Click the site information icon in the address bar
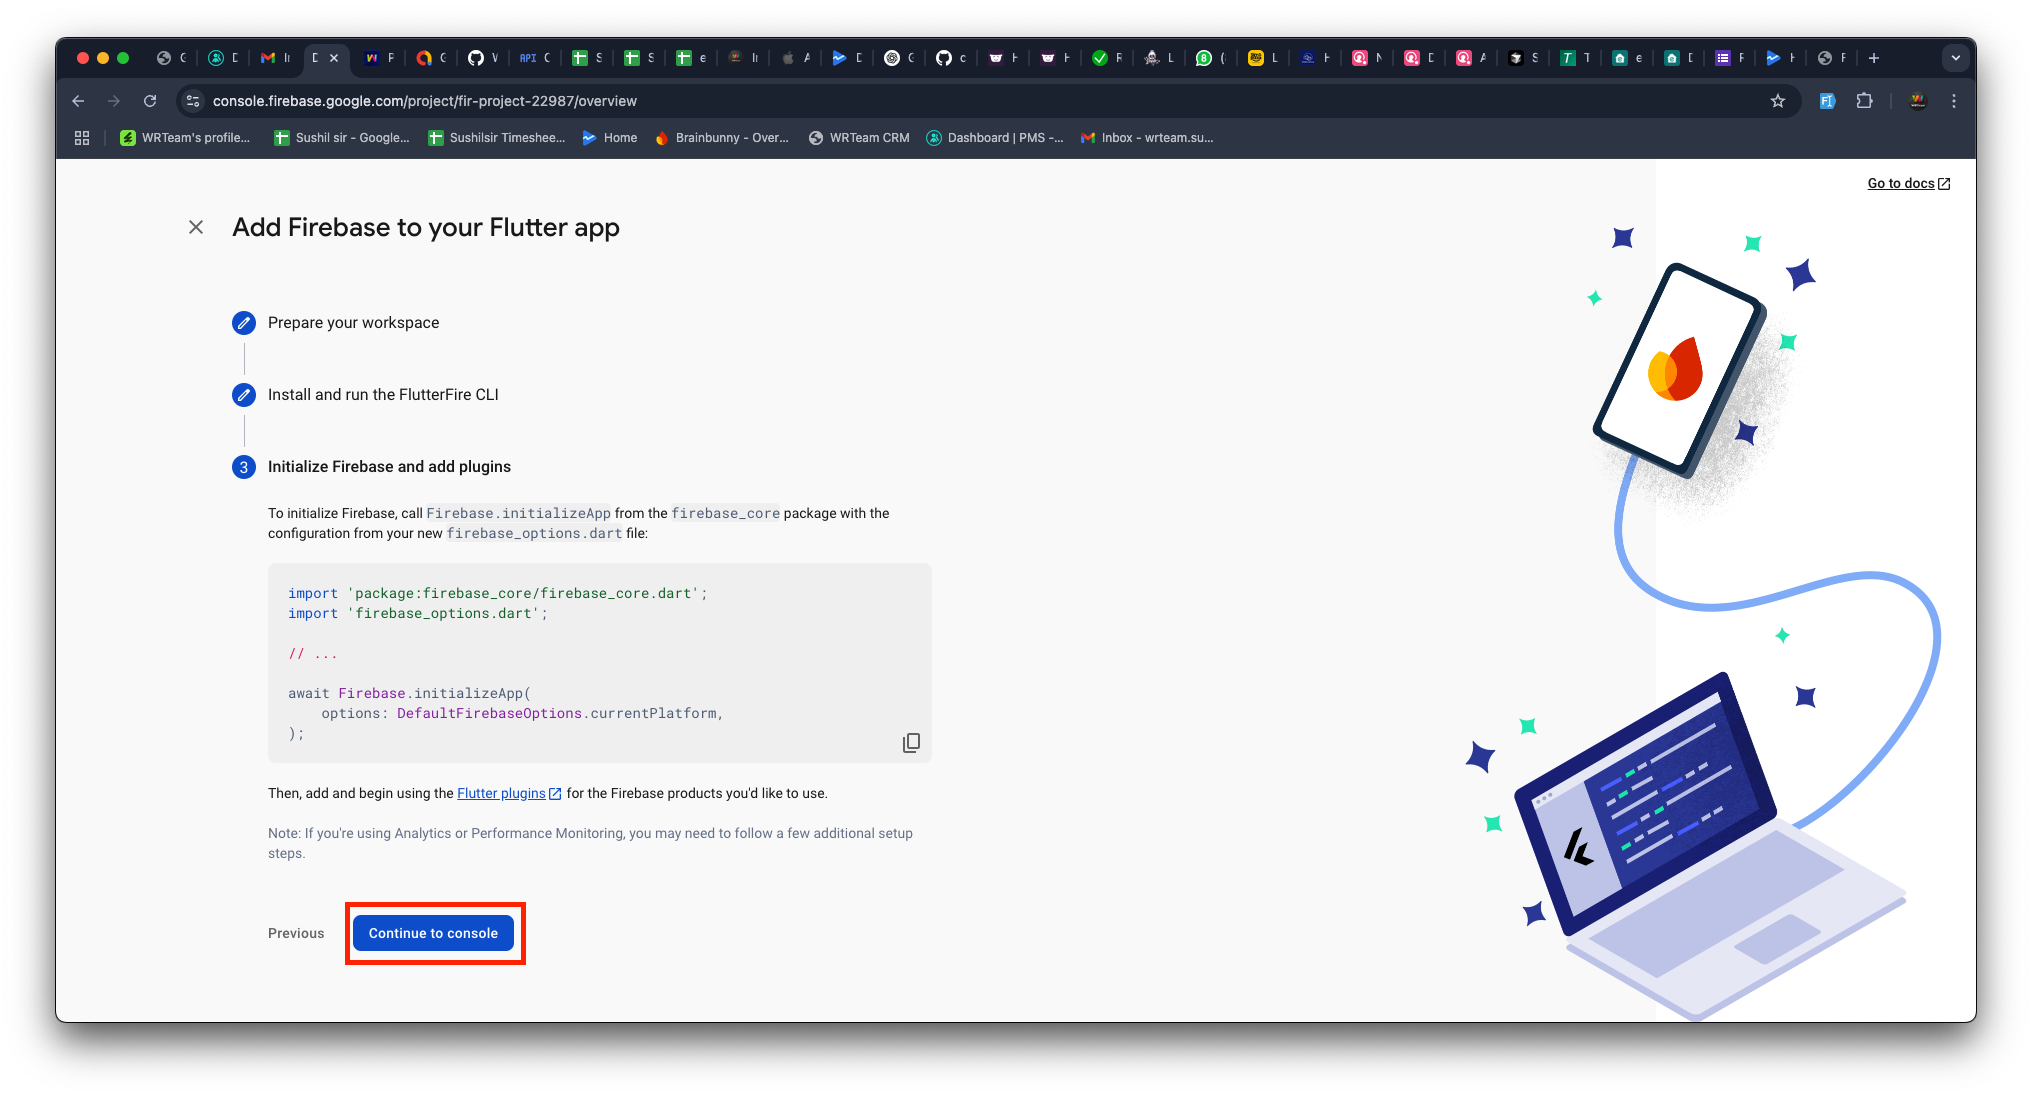This screenshot has width=2032, height=1096. [191, 100]
